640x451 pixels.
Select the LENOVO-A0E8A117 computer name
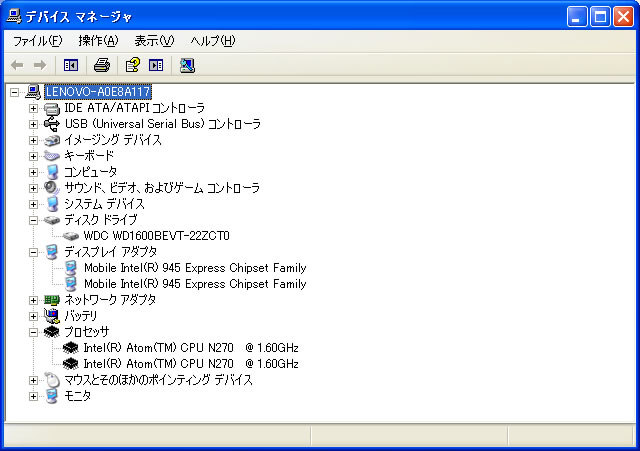[x=98, y=92]
